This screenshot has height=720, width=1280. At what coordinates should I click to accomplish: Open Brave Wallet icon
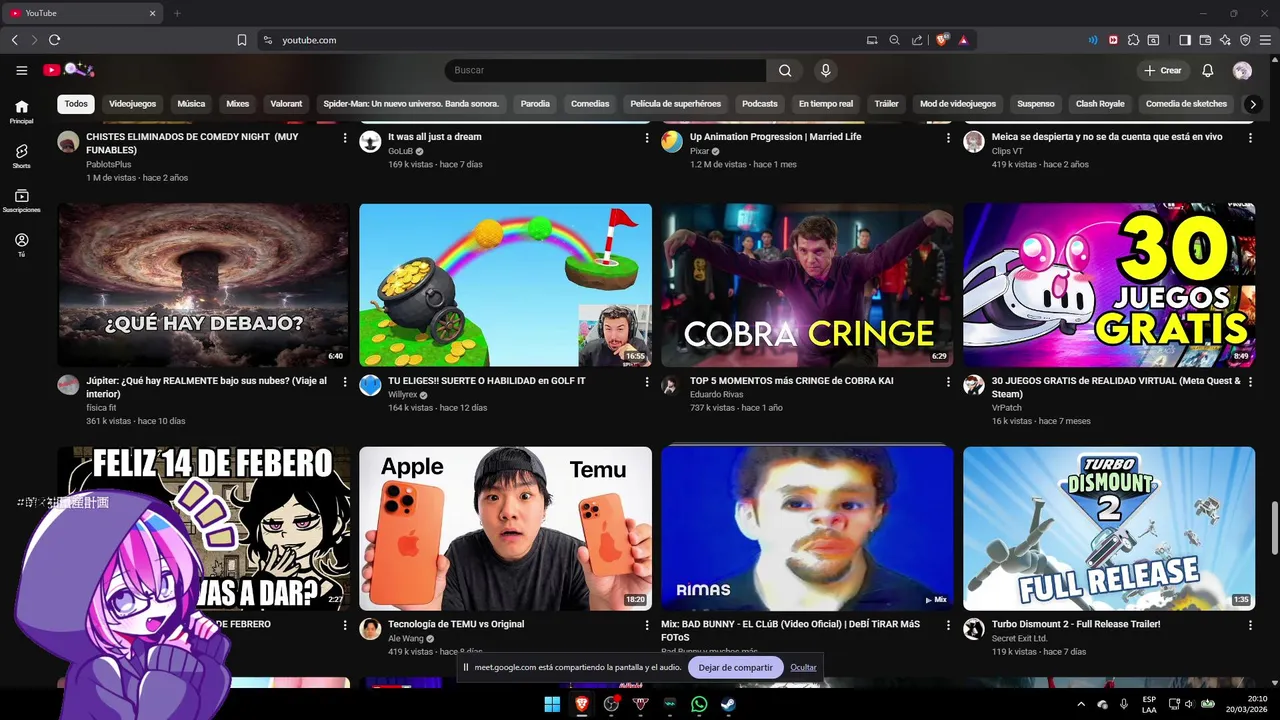1205,40
